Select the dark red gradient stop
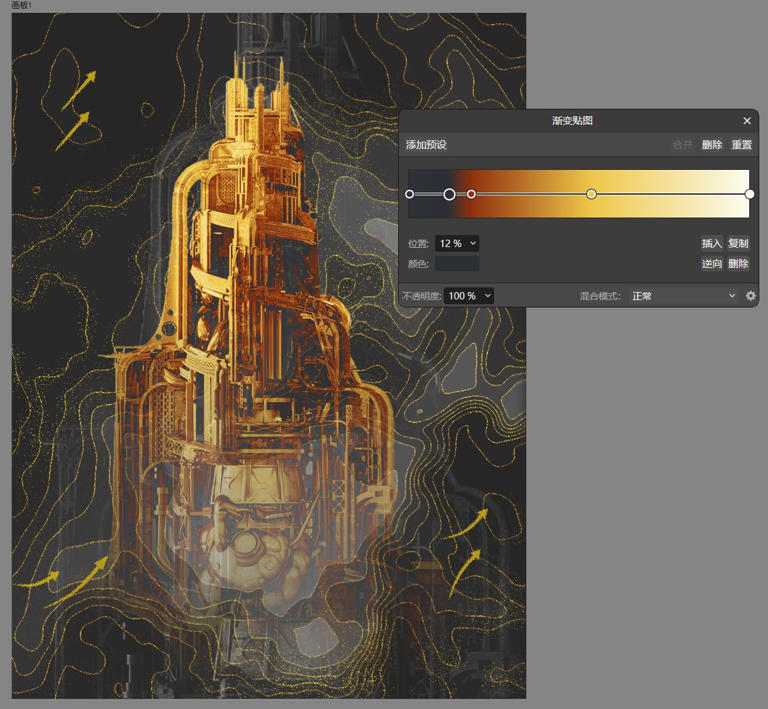The height and width of the screenshot is (709, 768). (x=471, y=194)
